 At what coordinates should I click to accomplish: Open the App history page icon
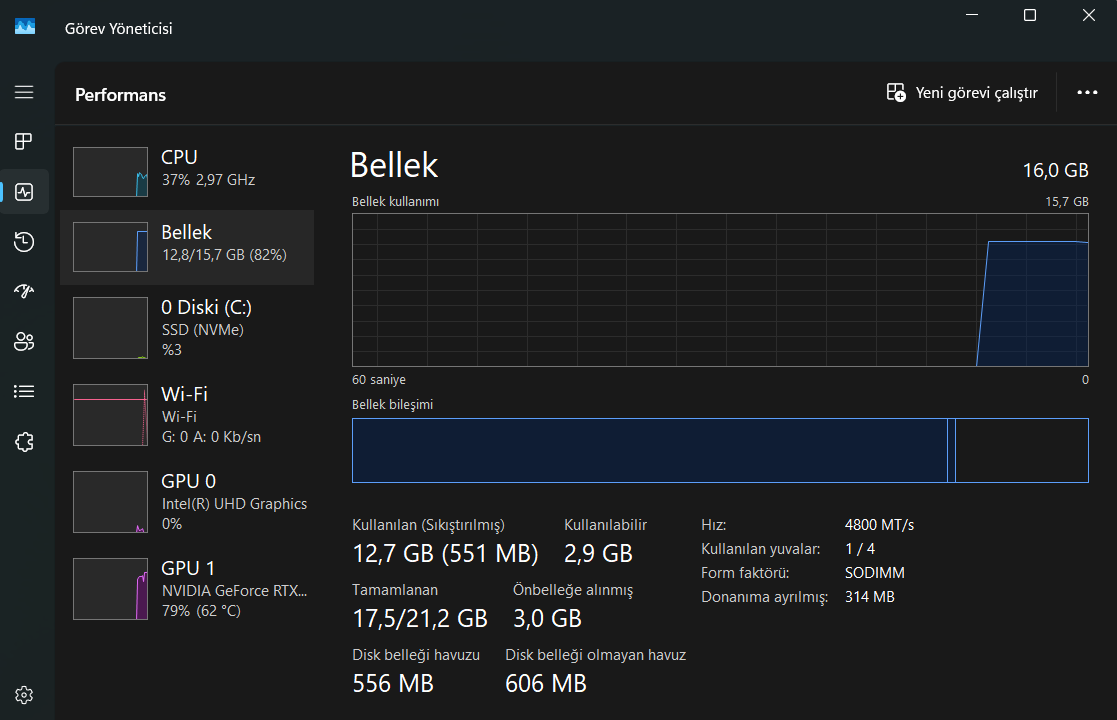(x=24, y=241)
